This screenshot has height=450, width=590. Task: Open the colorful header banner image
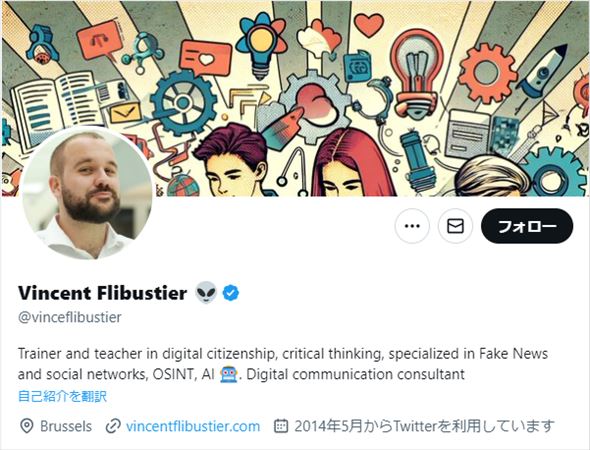295,99
